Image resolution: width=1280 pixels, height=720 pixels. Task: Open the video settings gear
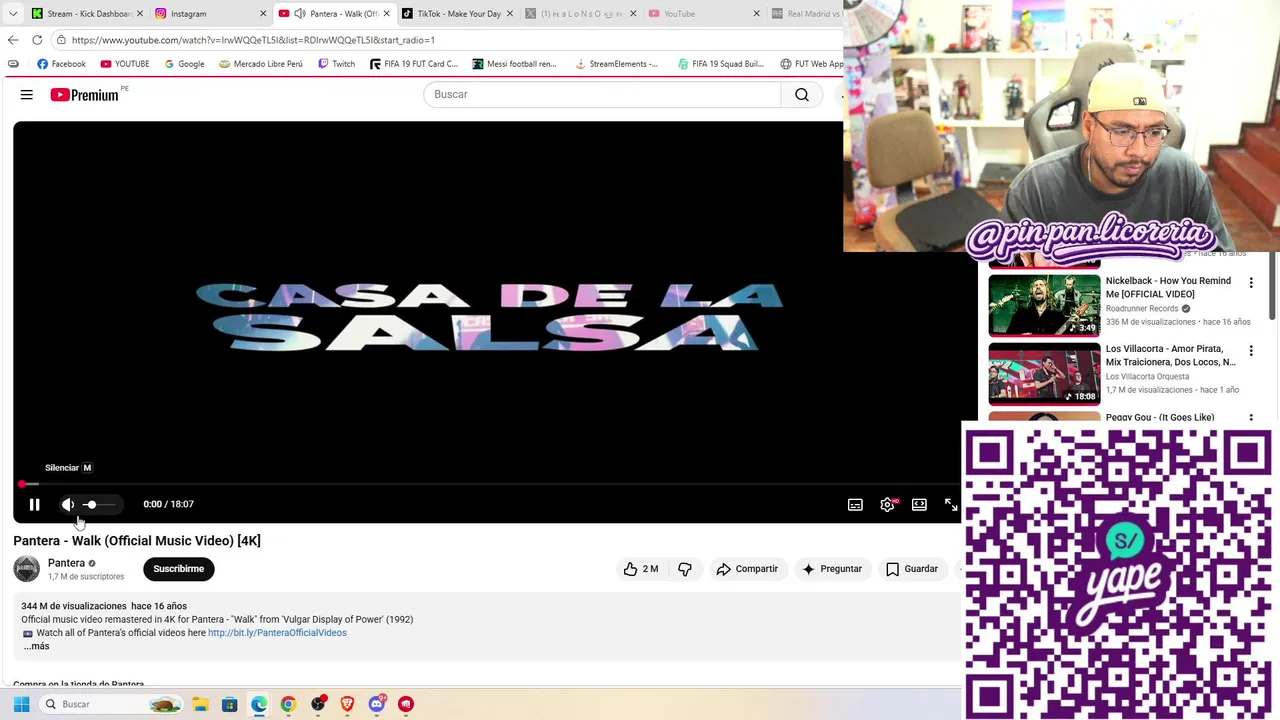pyautogui.click(x=887, y=505)
